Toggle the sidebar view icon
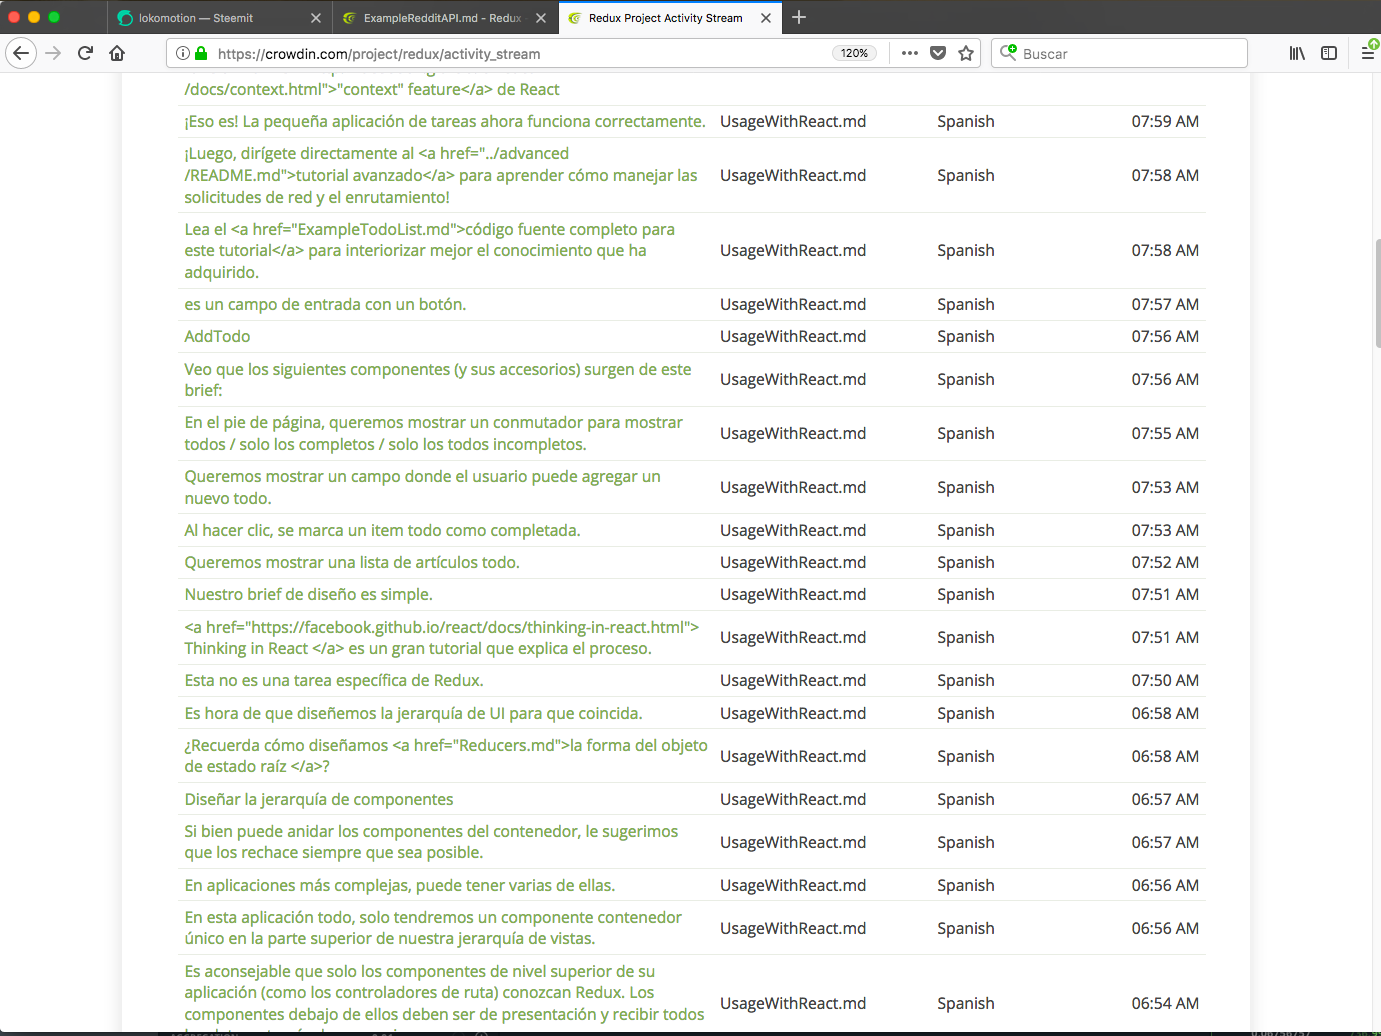The height and width of the screenshot is (1036, 1381). 1329,53
